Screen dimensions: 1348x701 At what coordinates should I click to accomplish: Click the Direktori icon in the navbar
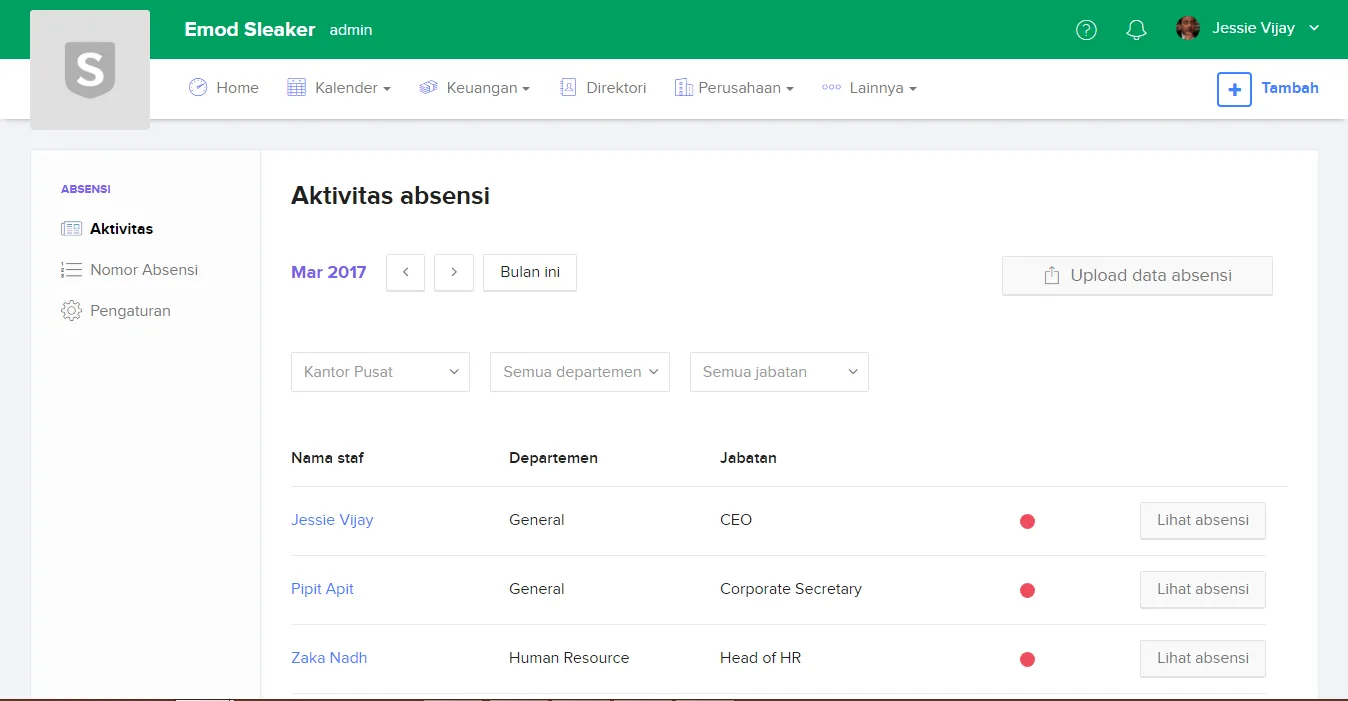571,88
